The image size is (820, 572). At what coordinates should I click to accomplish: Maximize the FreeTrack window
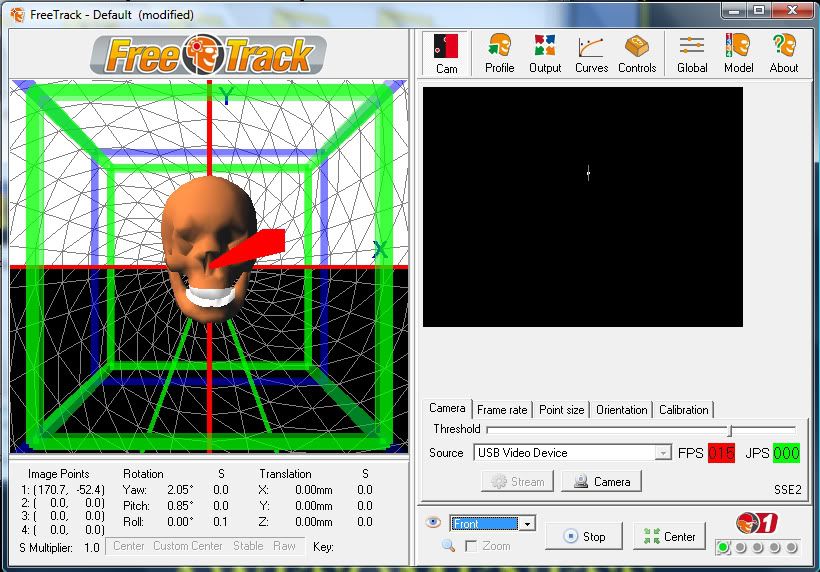[759, 10]
